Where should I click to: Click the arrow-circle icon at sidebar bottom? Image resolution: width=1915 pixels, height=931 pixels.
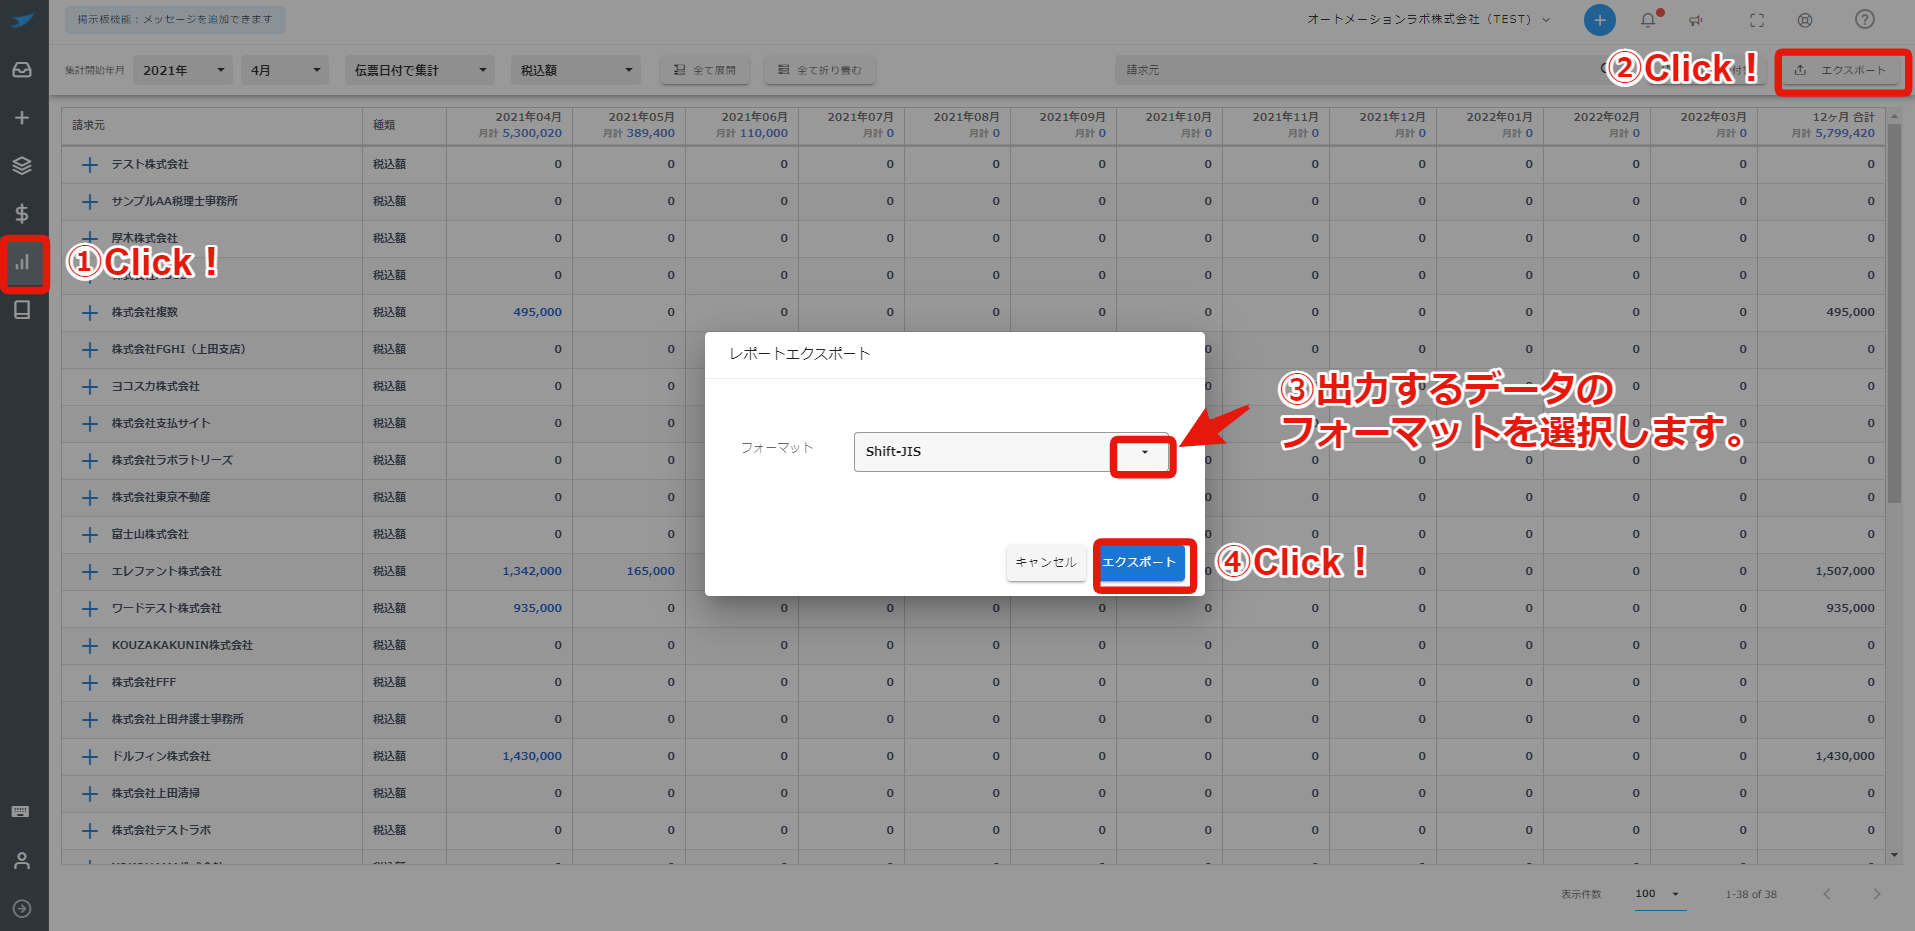pyautogui.click(x=22, y=908)
